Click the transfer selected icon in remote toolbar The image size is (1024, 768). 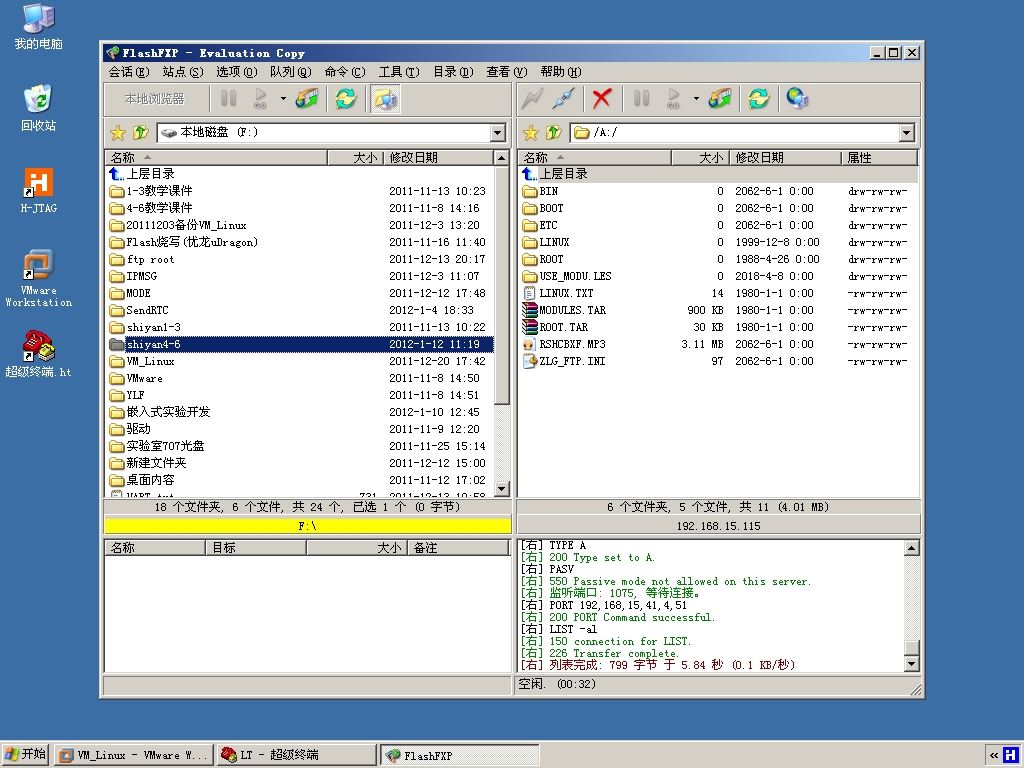720,99
